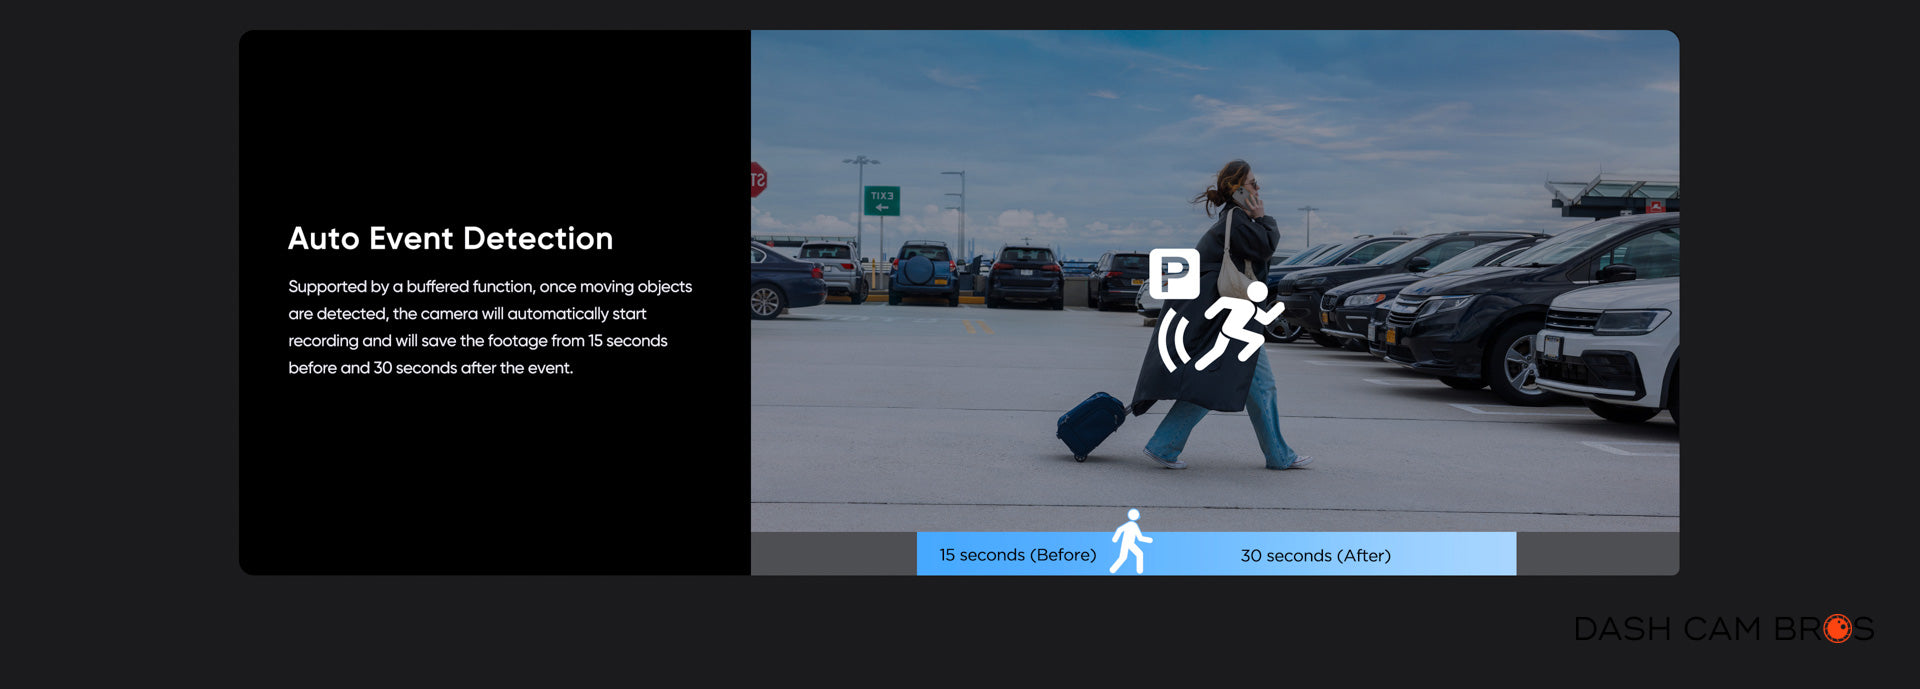Click the buffered function description paragraph
Screen dimensions: 1920x689
(490, 327)
